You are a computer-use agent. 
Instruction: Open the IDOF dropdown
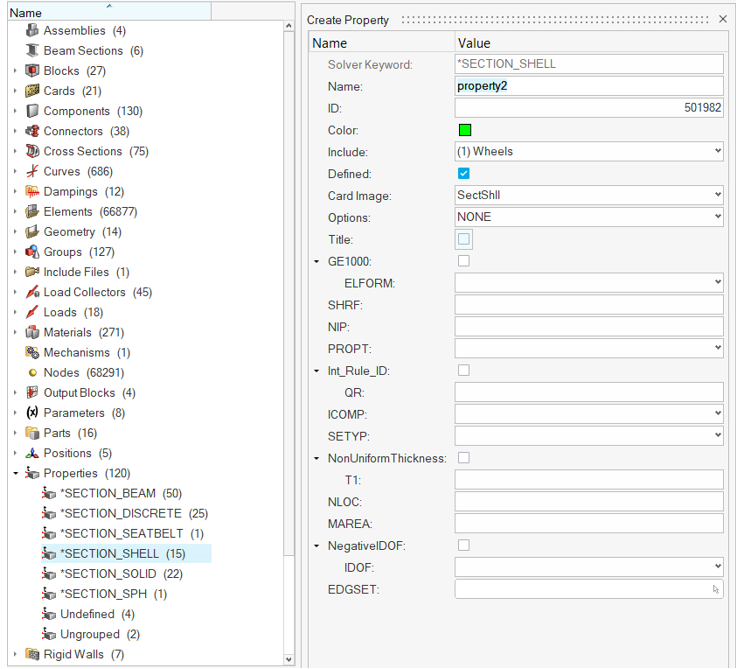pos(589,567)
